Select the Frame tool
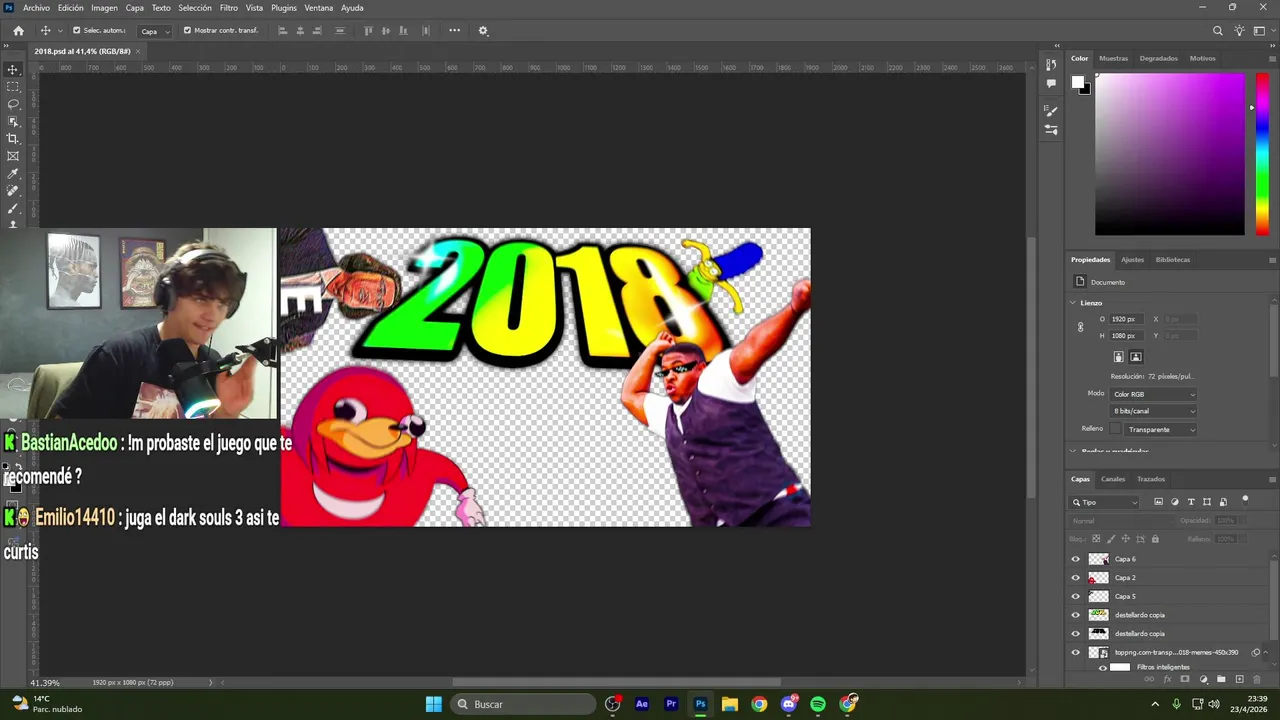Image resolution: width=1280 pixels, height=720 pixels. click(13, 156)
